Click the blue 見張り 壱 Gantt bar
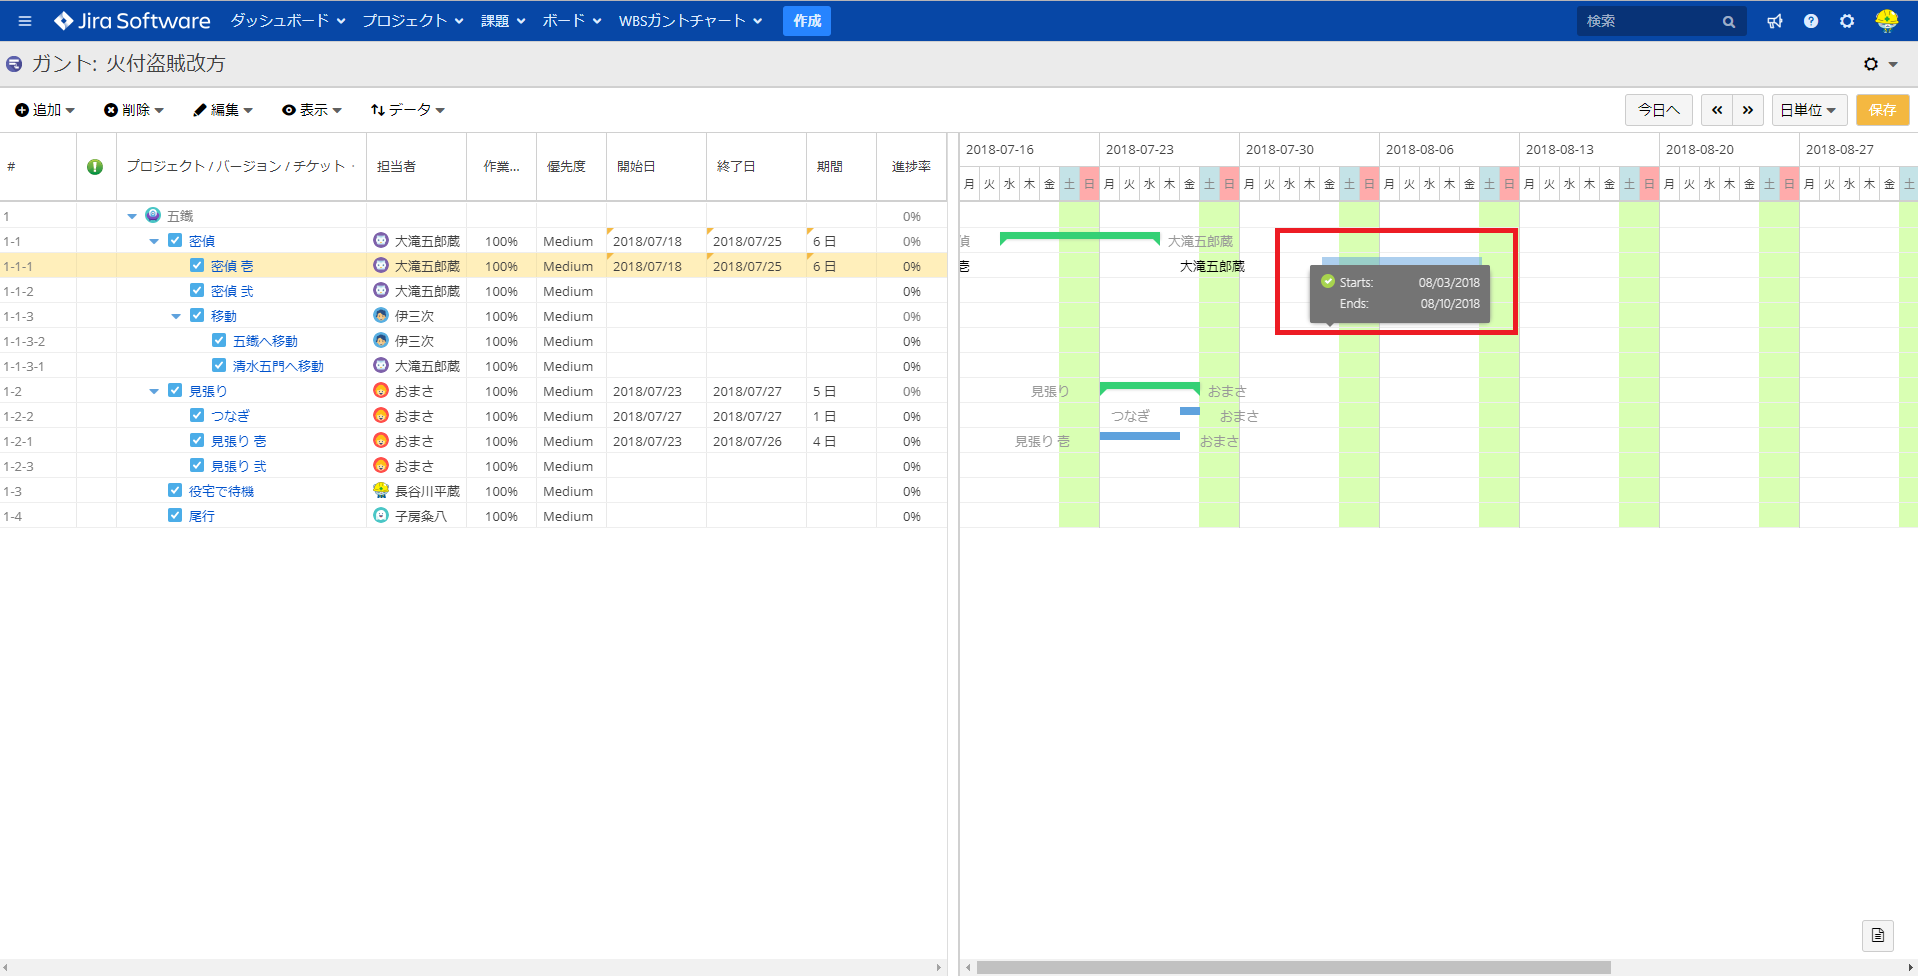The width and height of the screenshot is (1918, 976). coord(1140,436)
